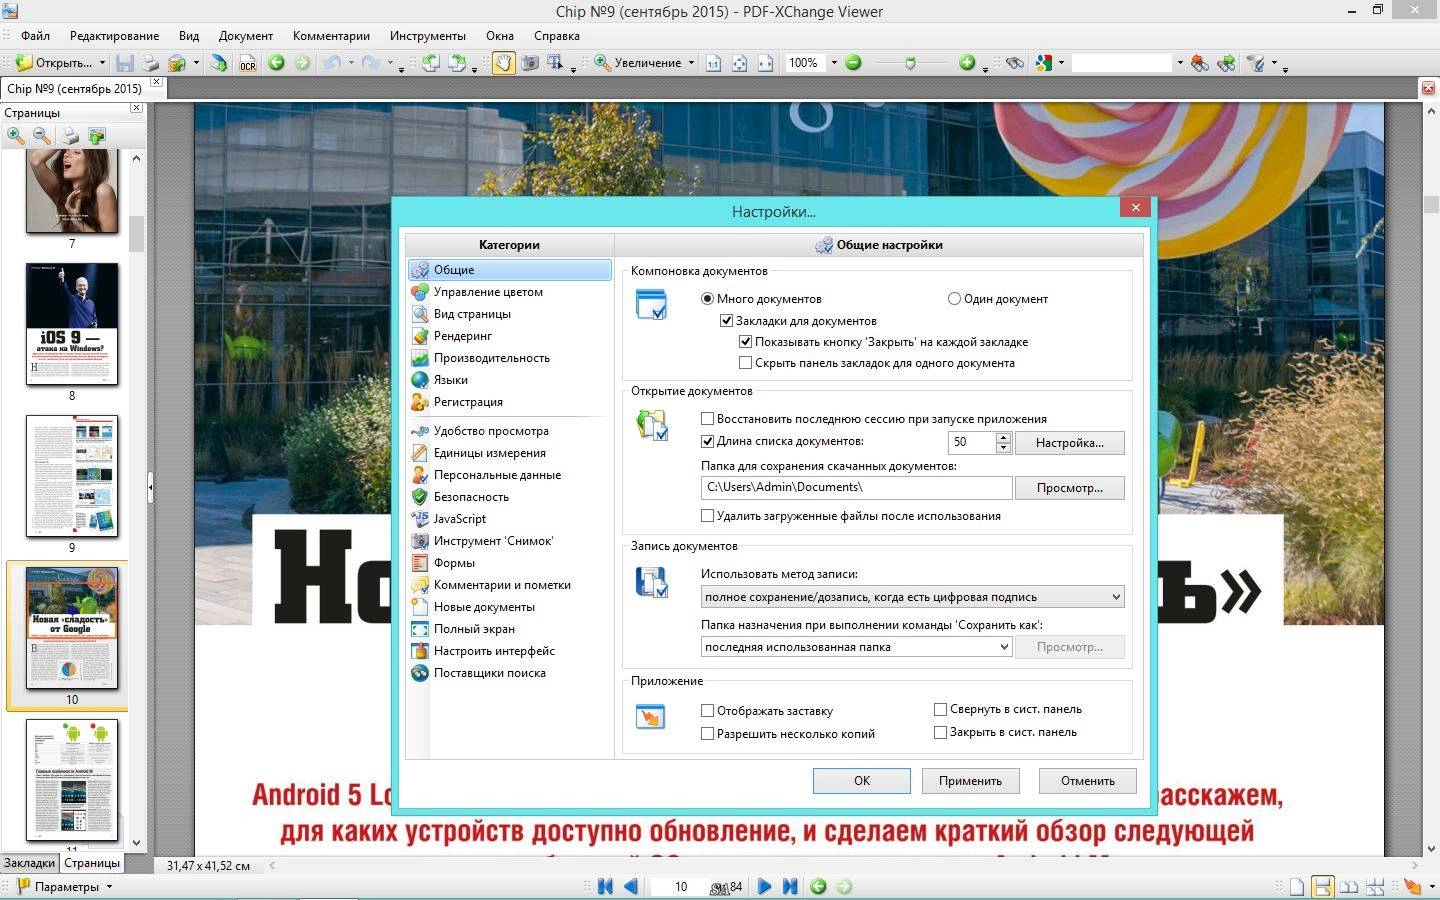Switch to 'Закладки' tab
The image size is (1440, 900).
(x=29, y=863)
